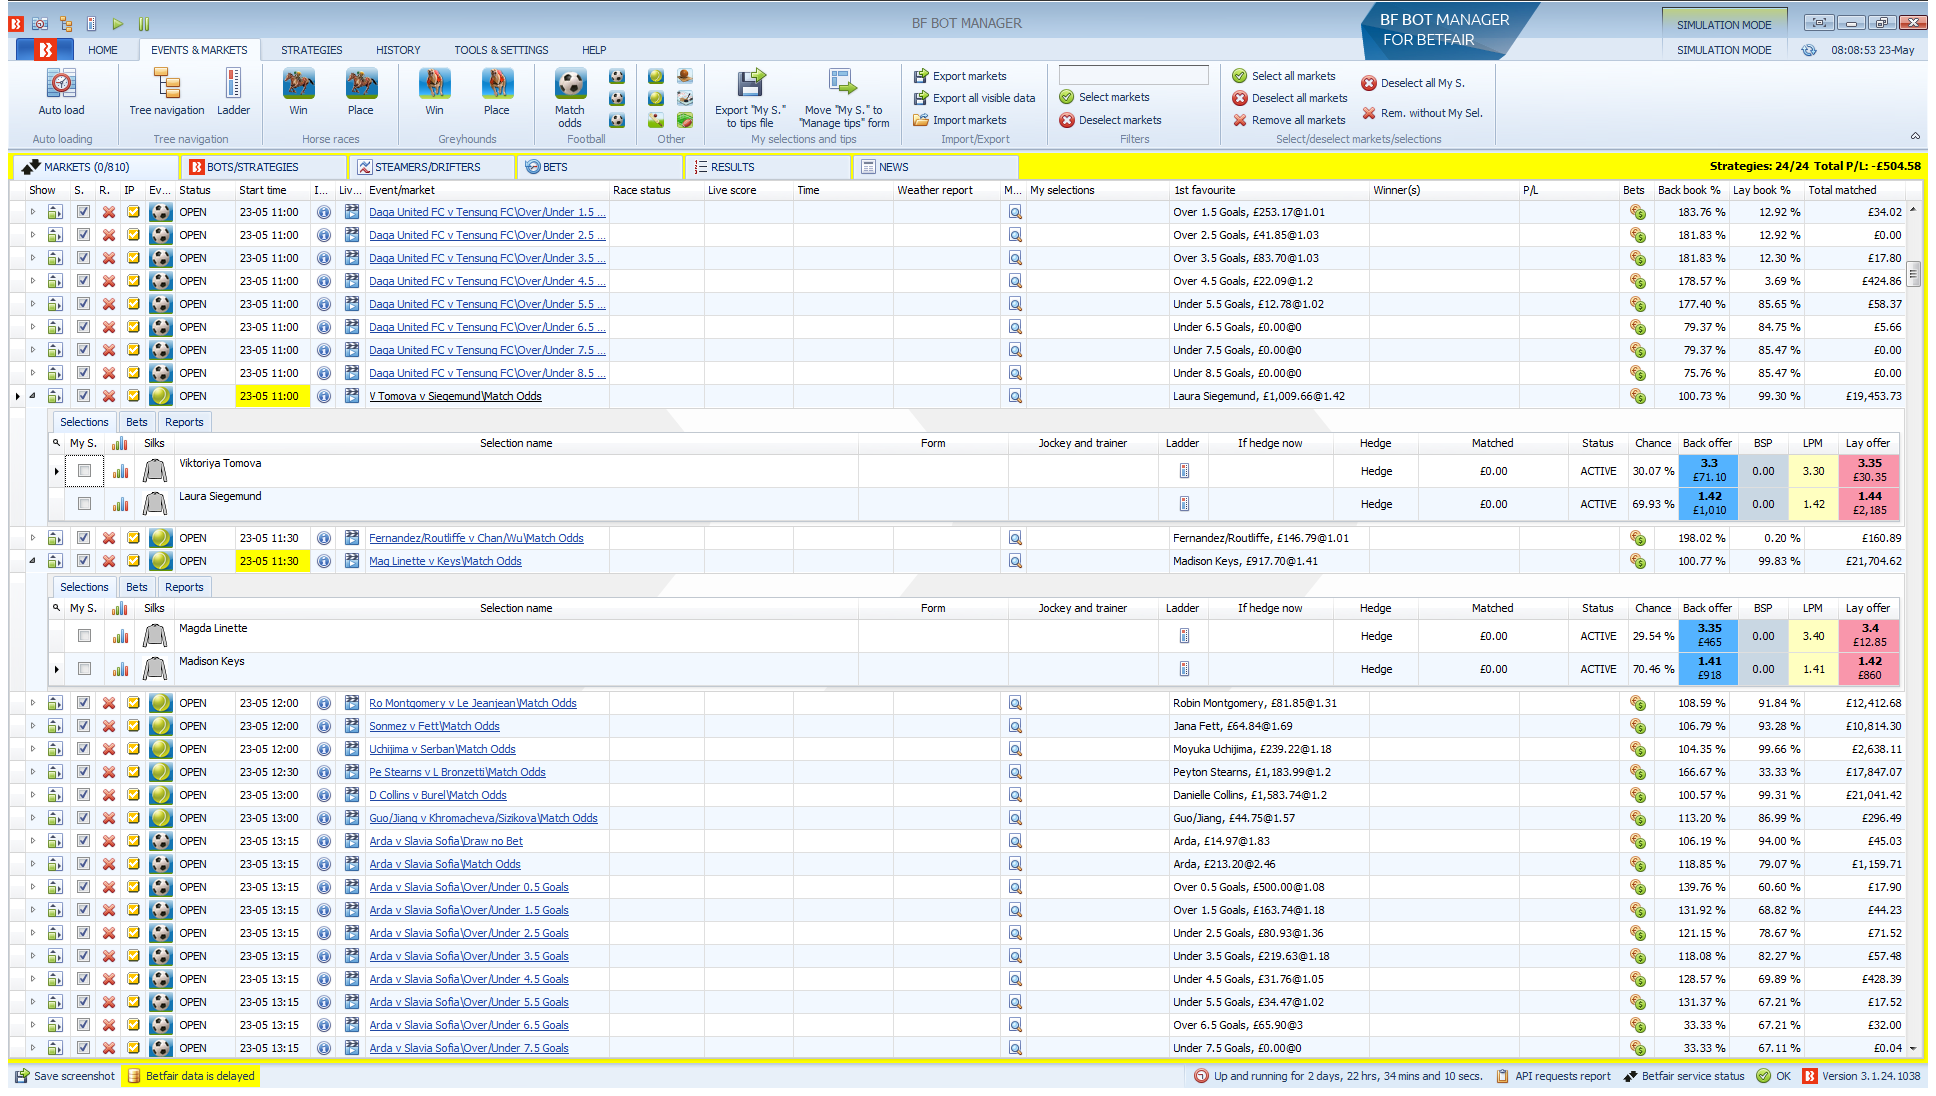Open Arda v Slavia Sofia Over/Under 2.5 Goals link
Screen dimensions: 1936x1096
[469, 934]
